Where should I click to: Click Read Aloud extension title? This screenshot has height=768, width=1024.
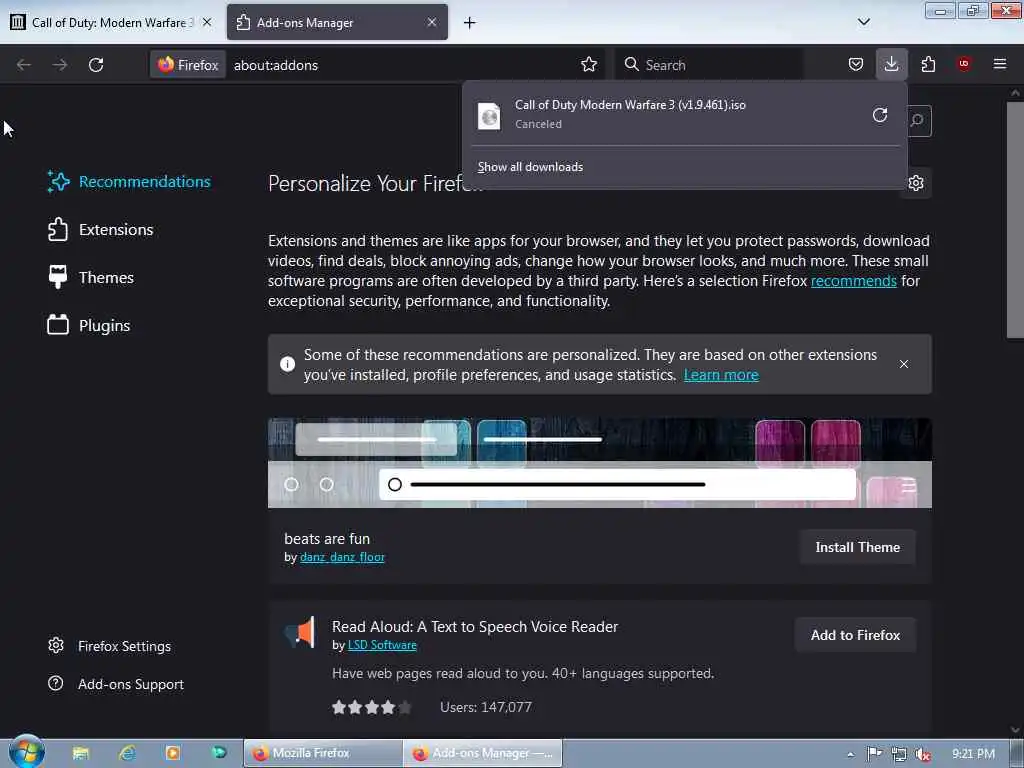coord(475,627)
